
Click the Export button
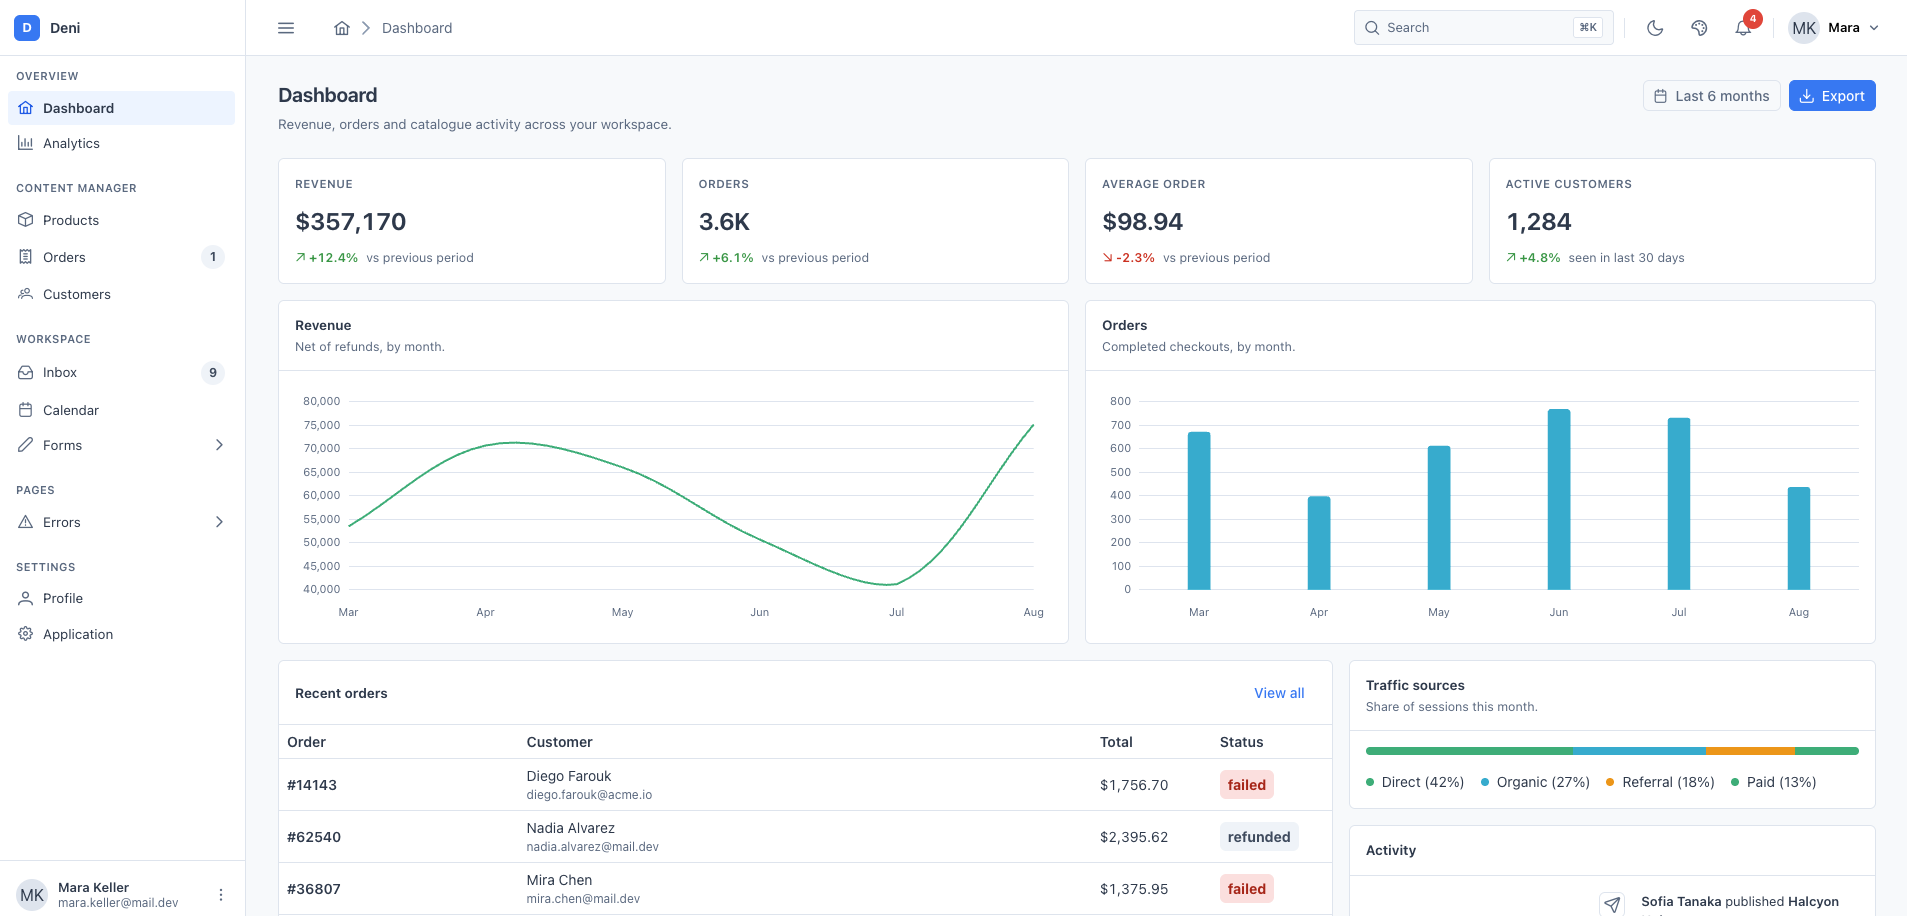tap(1832, 96)
